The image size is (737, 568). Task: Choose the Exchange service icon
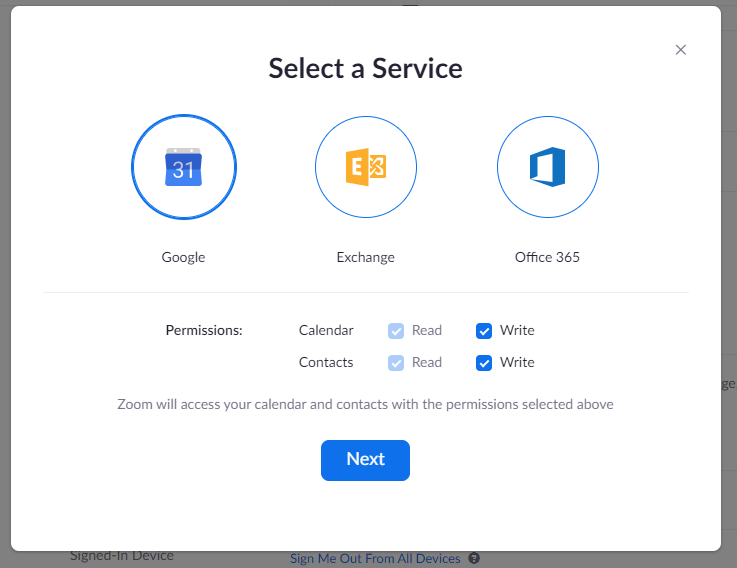click(366, 167)
